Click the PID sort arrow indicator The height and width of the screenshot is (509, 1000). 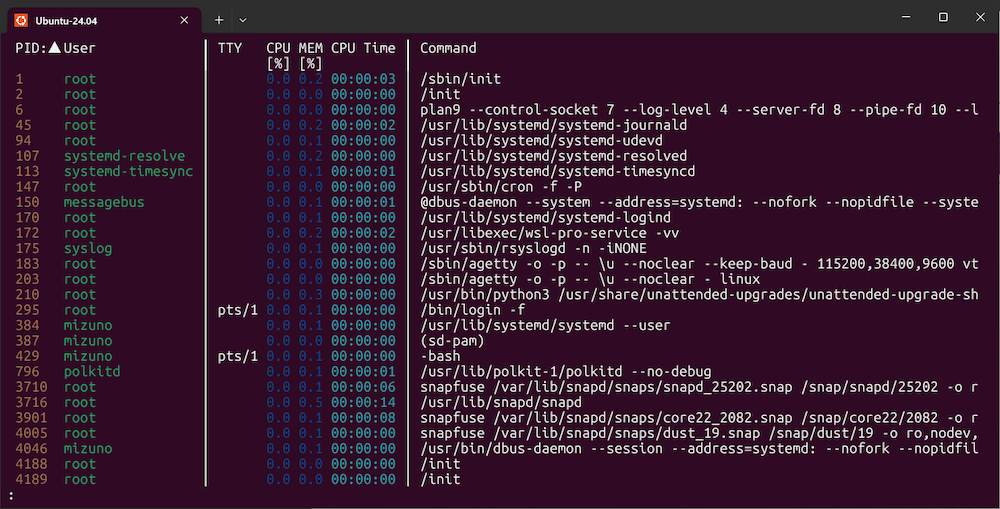click(x=55, y=48)
